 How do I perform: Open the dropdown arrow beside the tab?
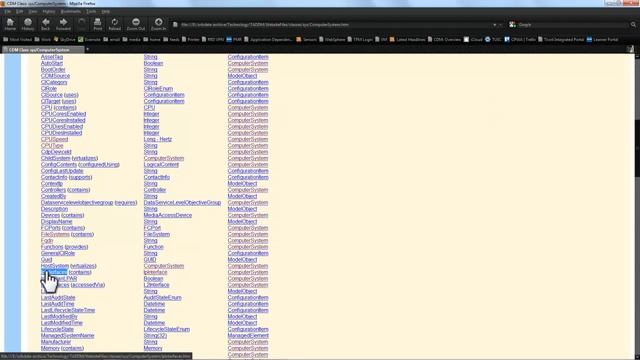click(87, 49)
